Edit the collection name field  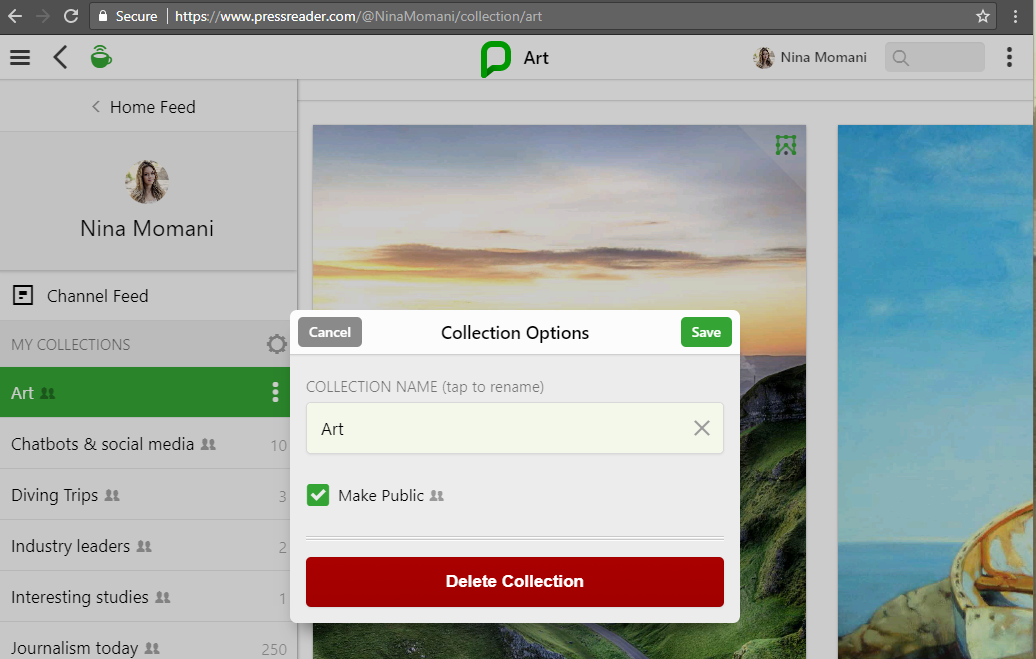(515, 428)
